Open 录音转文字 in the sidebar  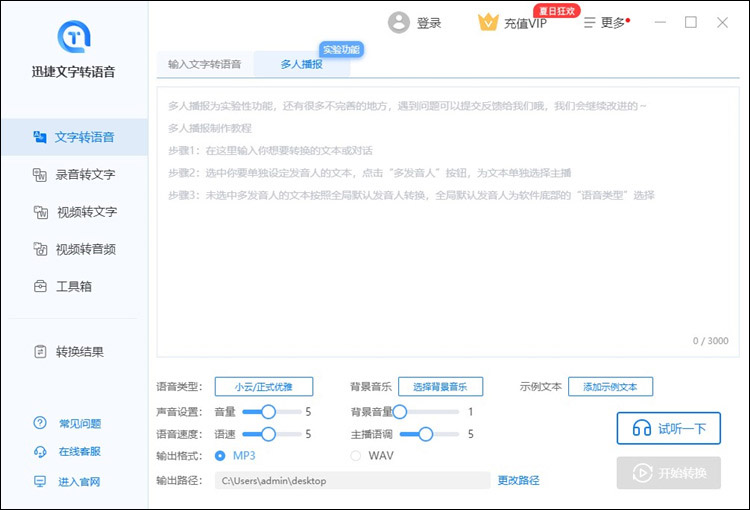coord(75,175)
